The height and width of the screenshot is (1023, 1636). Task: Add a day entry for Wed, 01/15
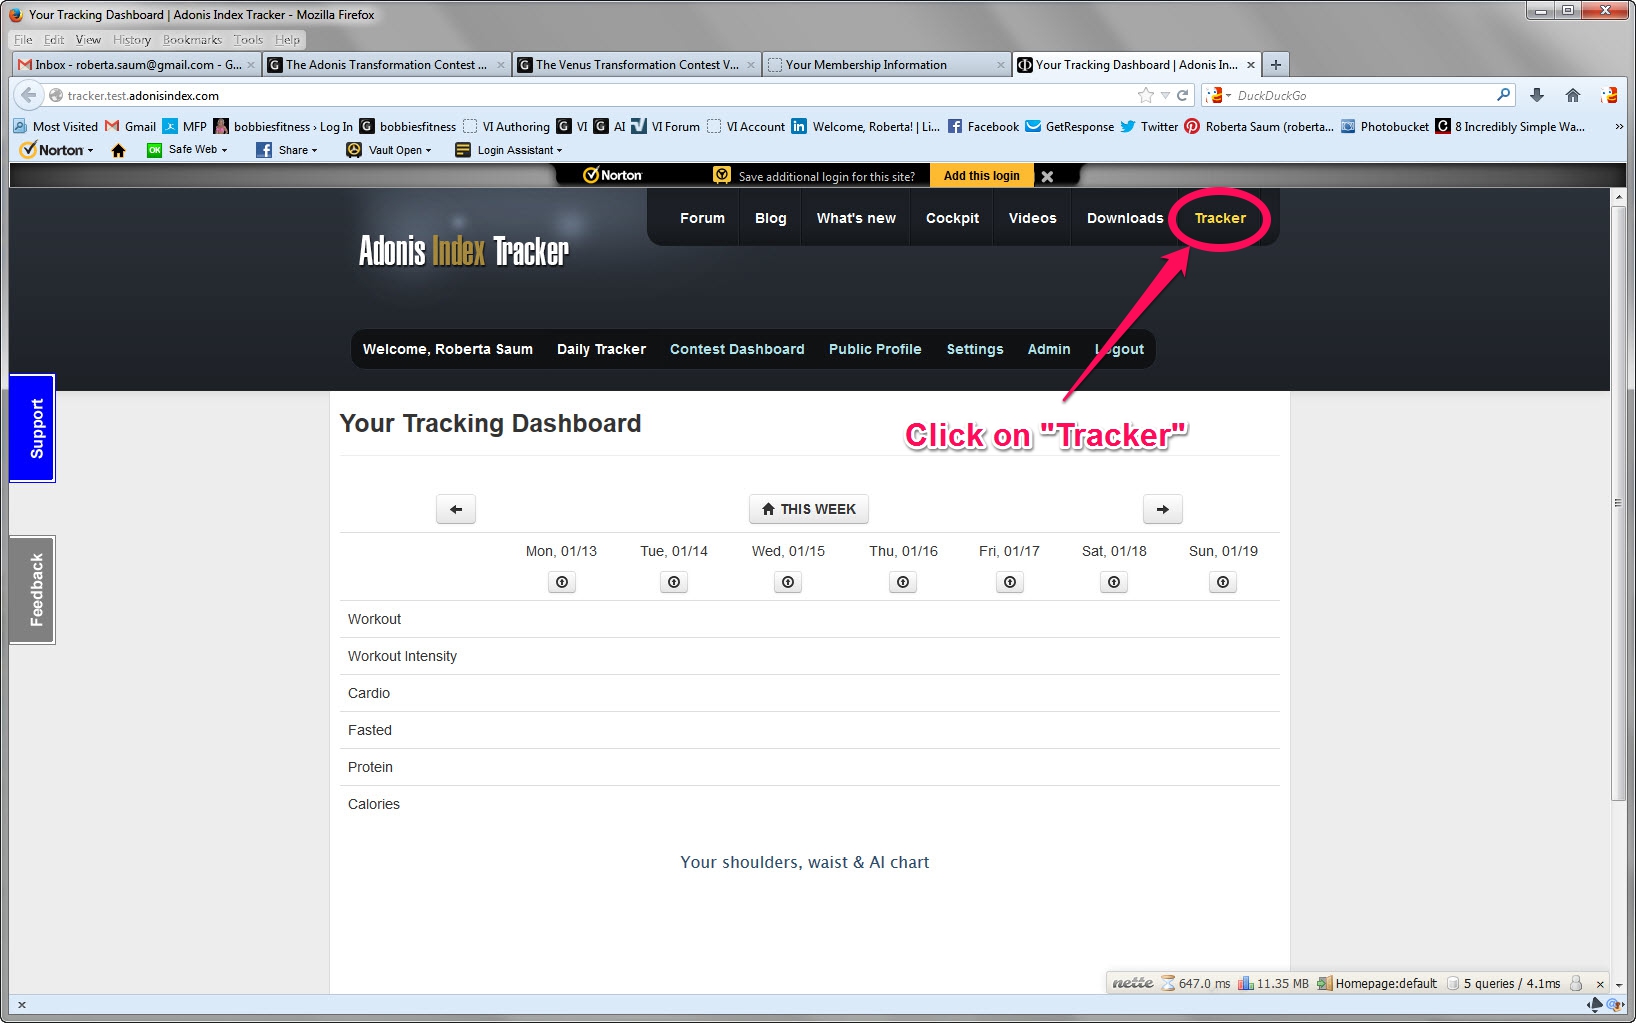788,582
